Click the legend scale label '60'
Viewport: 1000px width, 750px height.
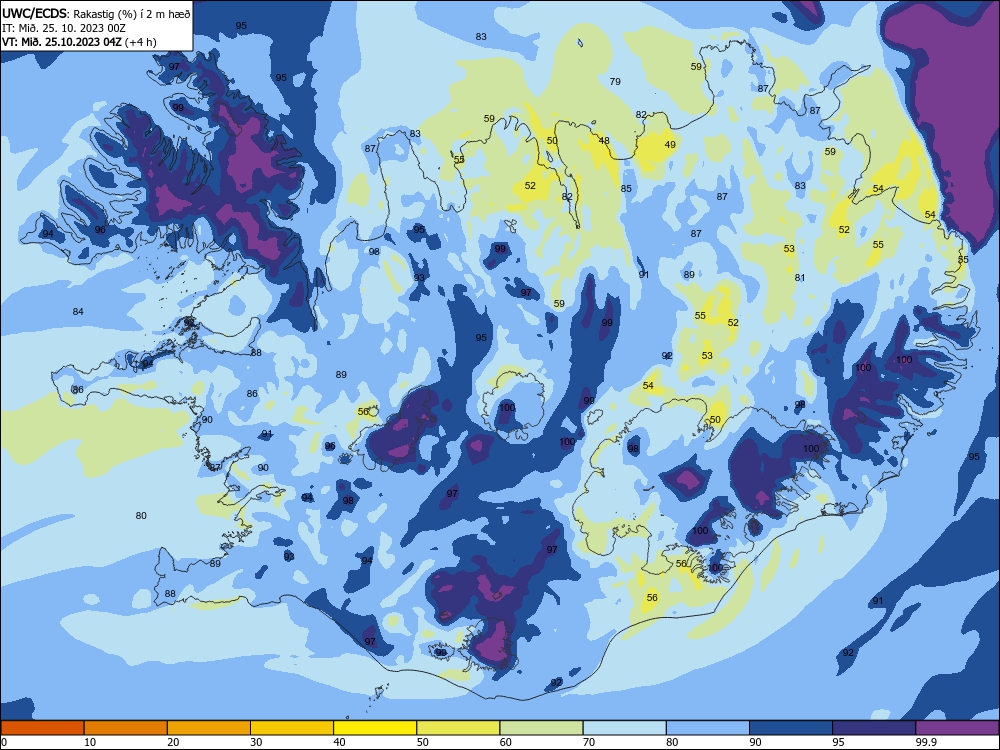point(506,742)
